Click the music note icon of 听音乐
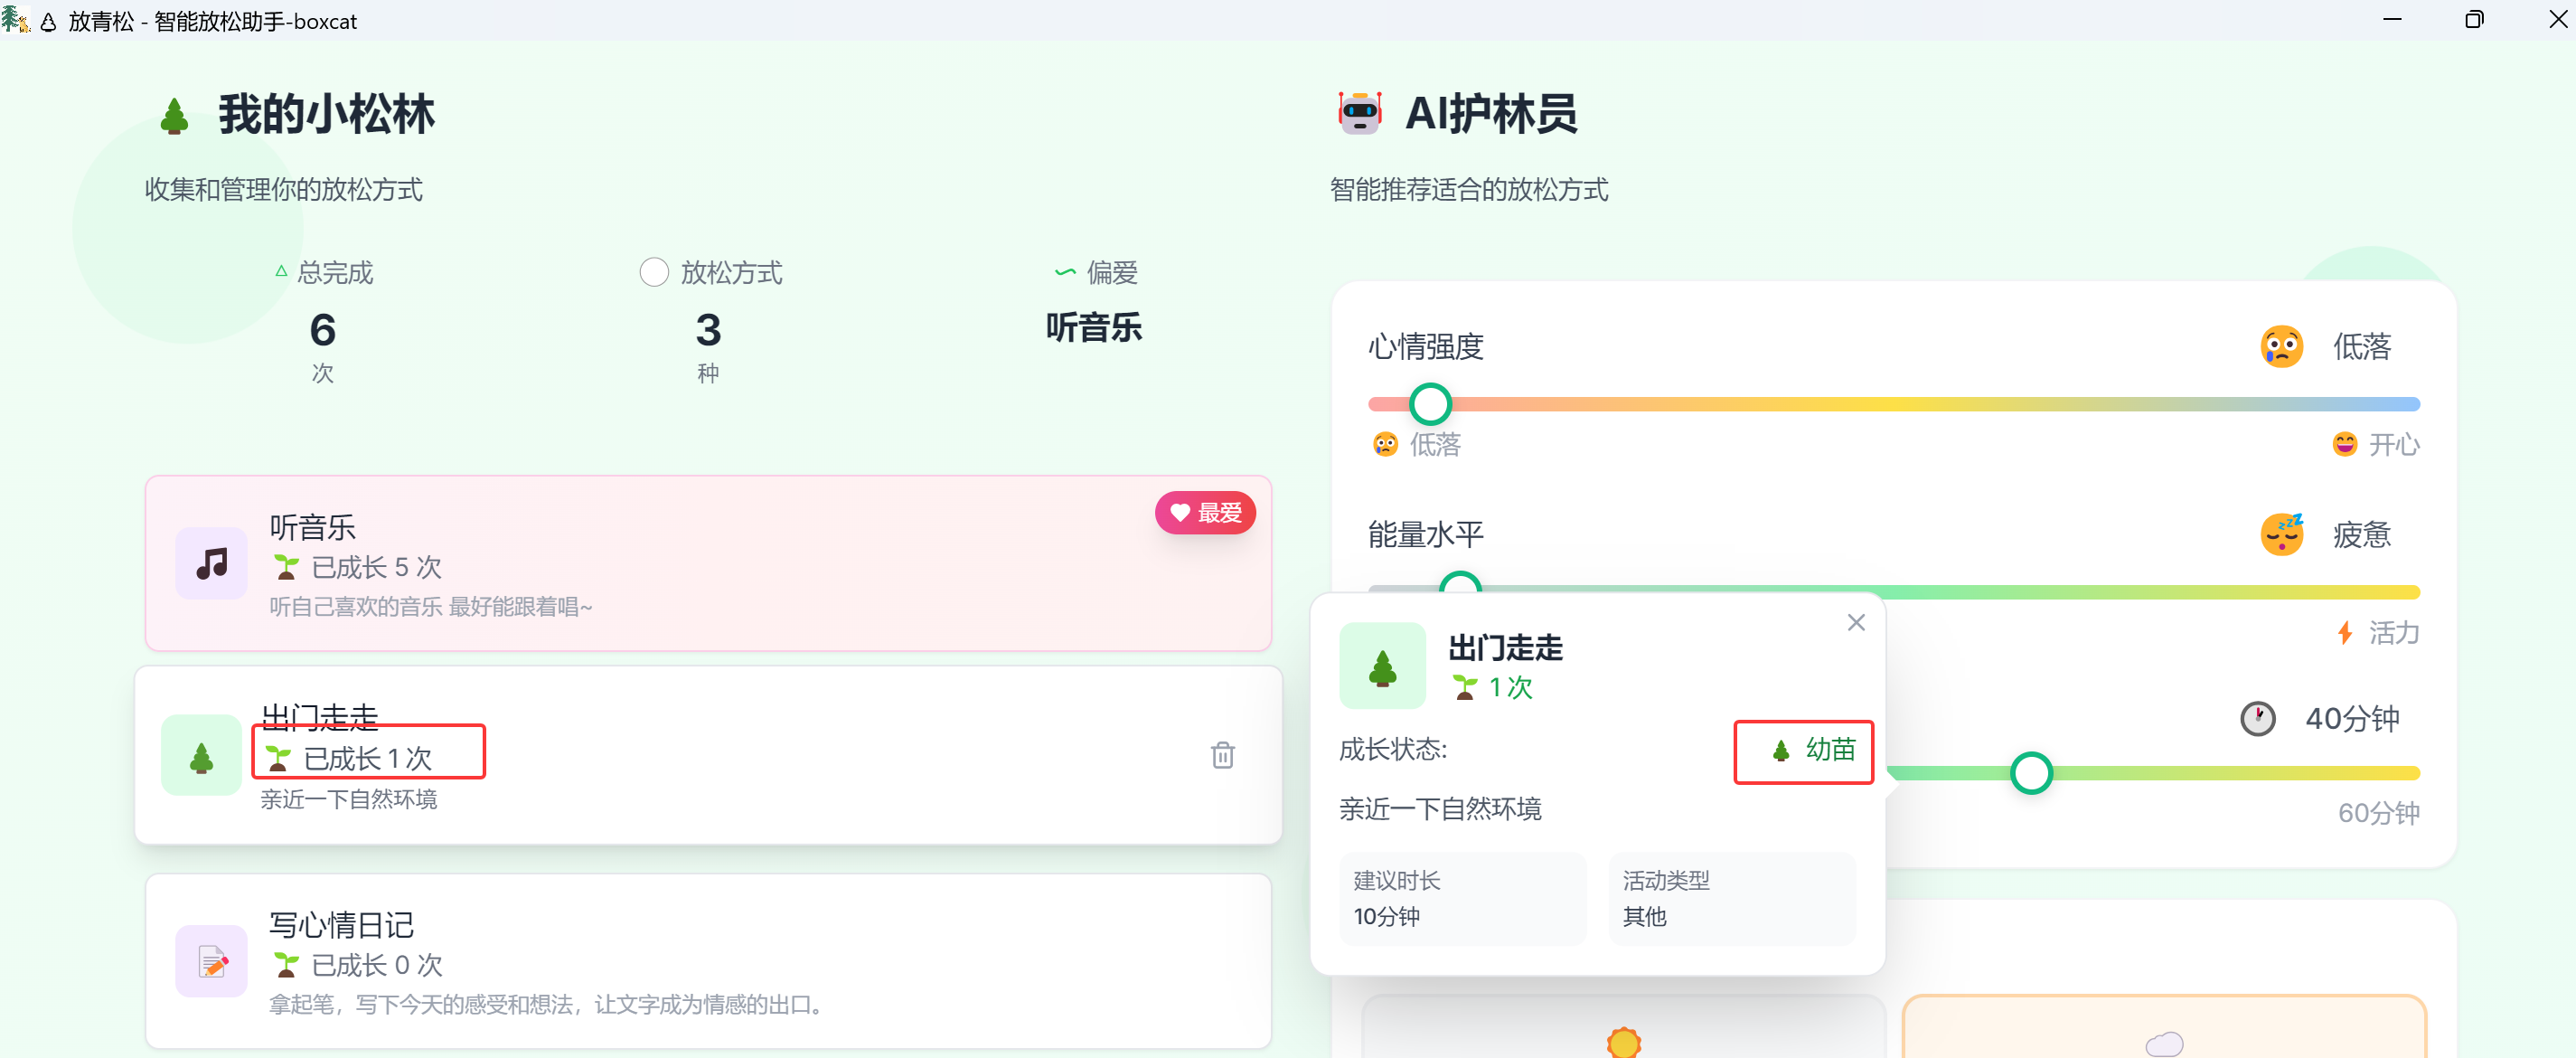The width and height of the screenshot is (2576, 1058). click(x=211, y=563)
